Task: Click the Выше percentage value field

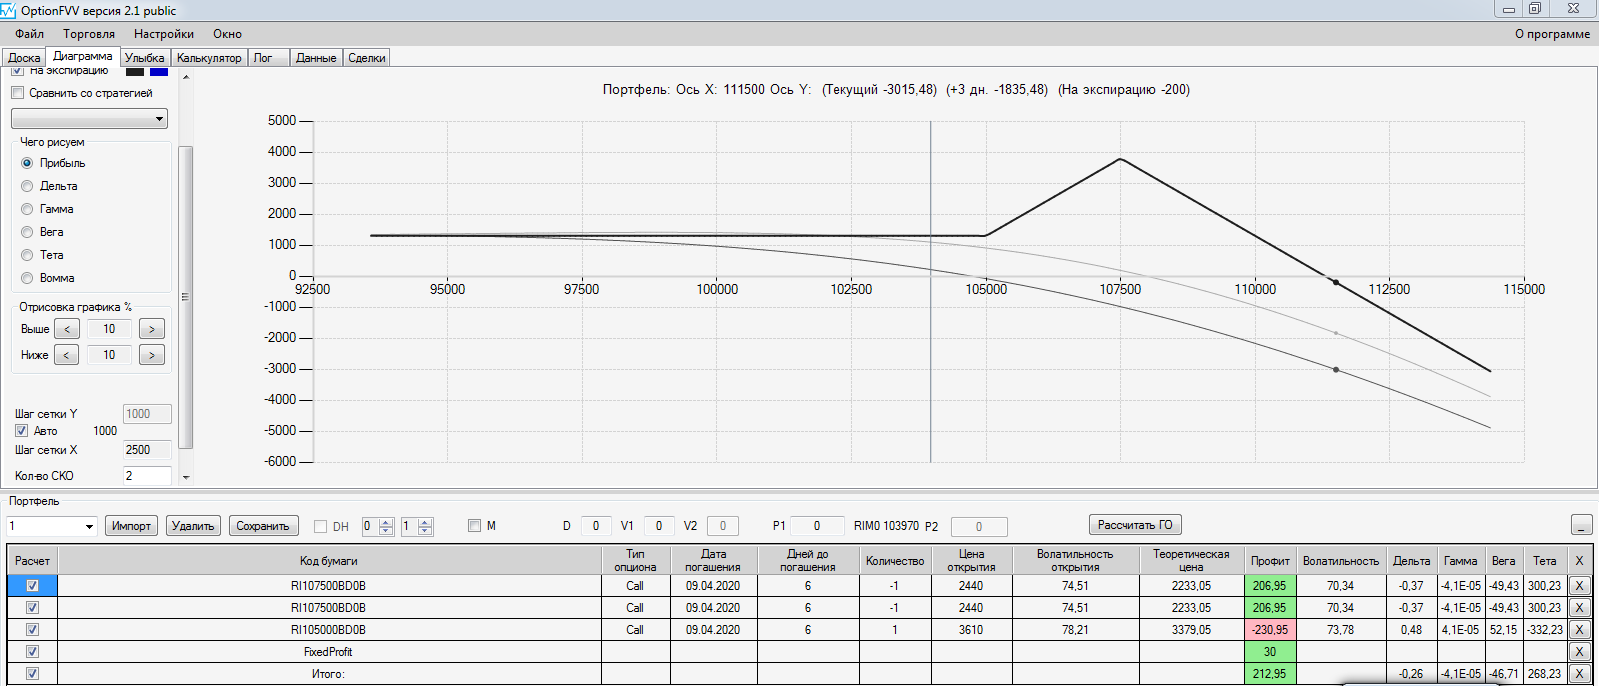Action: pos(109,329)
